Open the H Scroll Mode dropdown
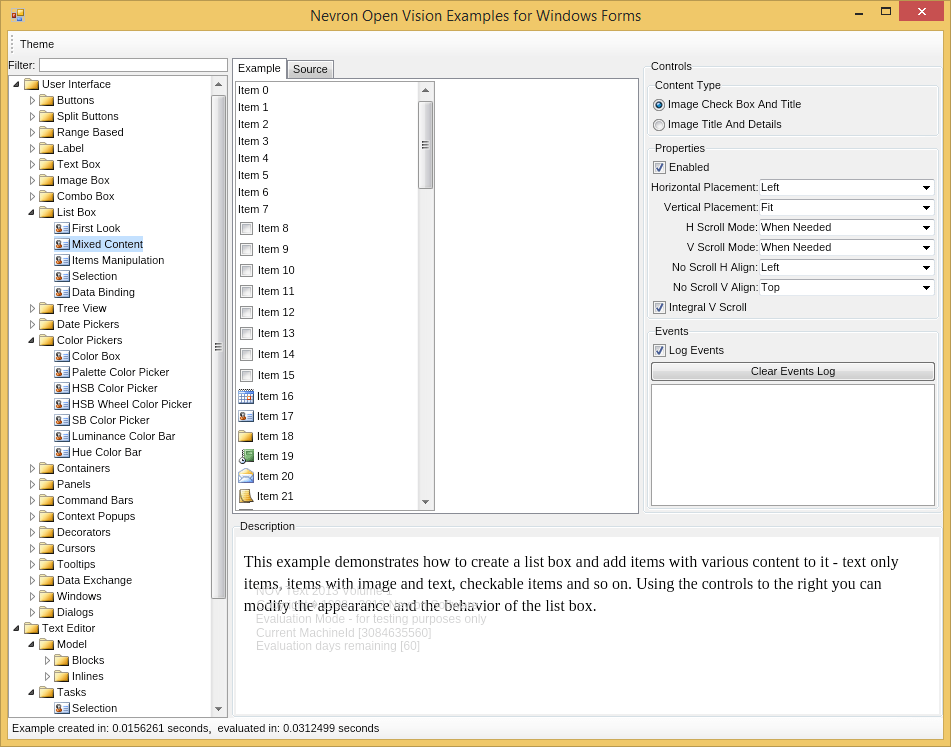The width and height of the screenshot is (951, 747). pyautogui.click(x=926, y=227)
